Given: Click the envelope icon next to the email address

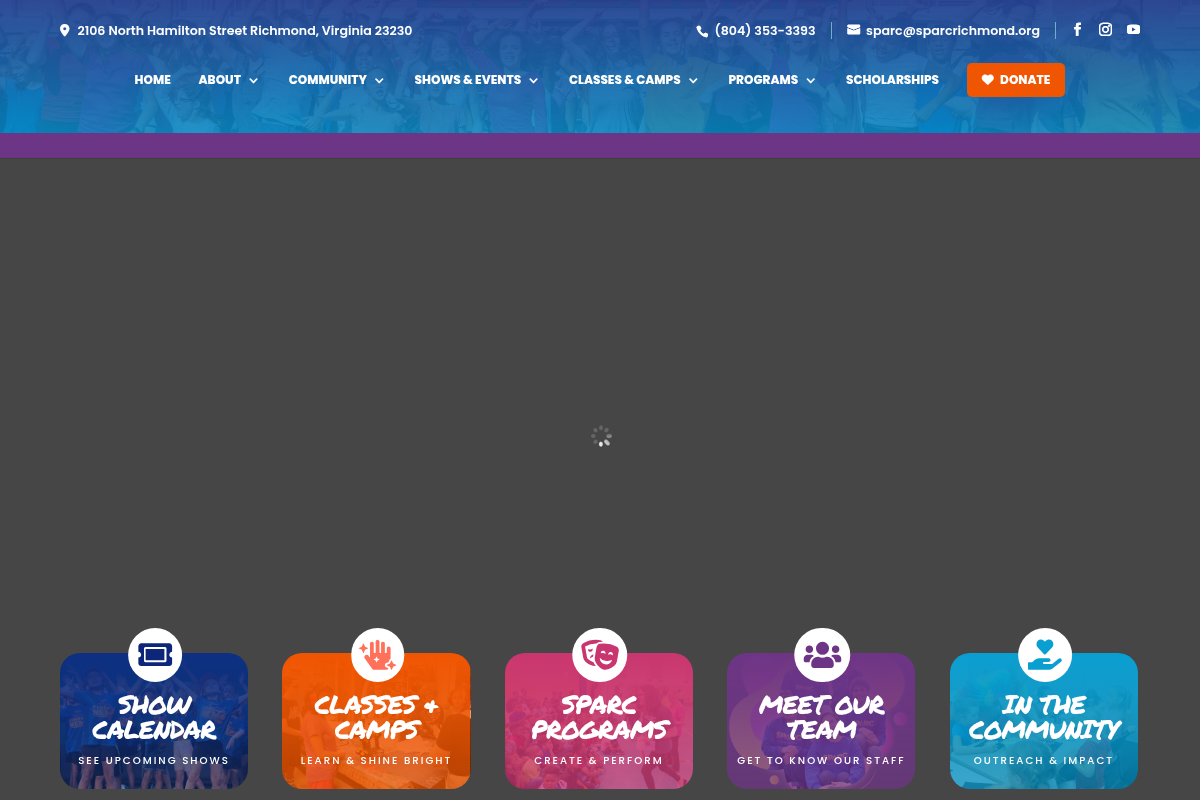Looking at the screenshot, I should pyautogui.click(x=853, y=30).
